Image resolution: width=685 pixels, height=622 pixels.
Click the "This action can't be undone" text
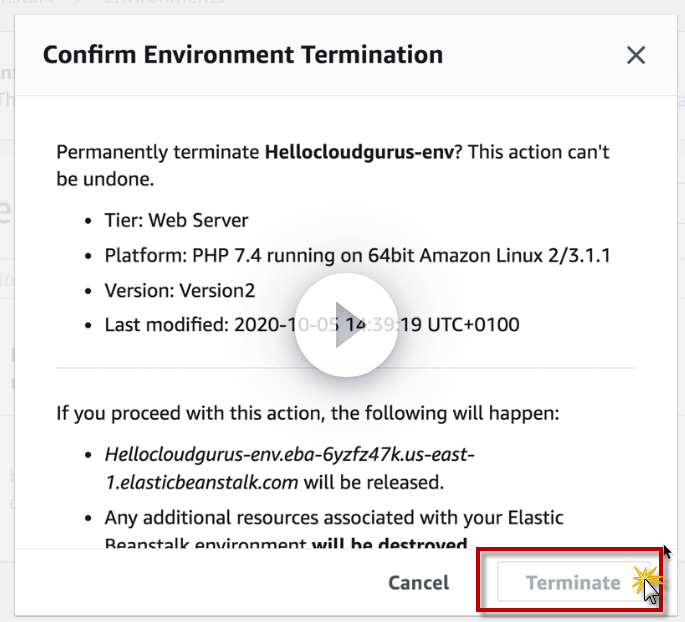(x=540, y=153)
